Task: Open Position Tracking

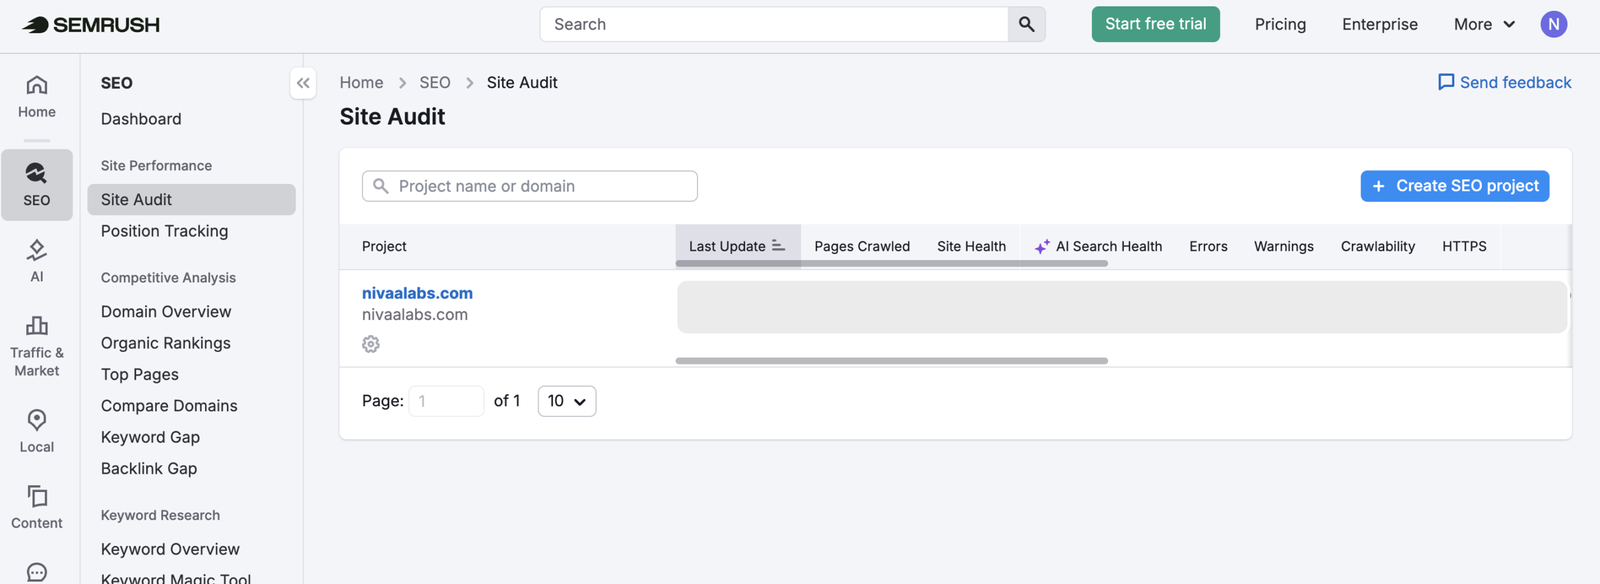Action: [164, 231]
